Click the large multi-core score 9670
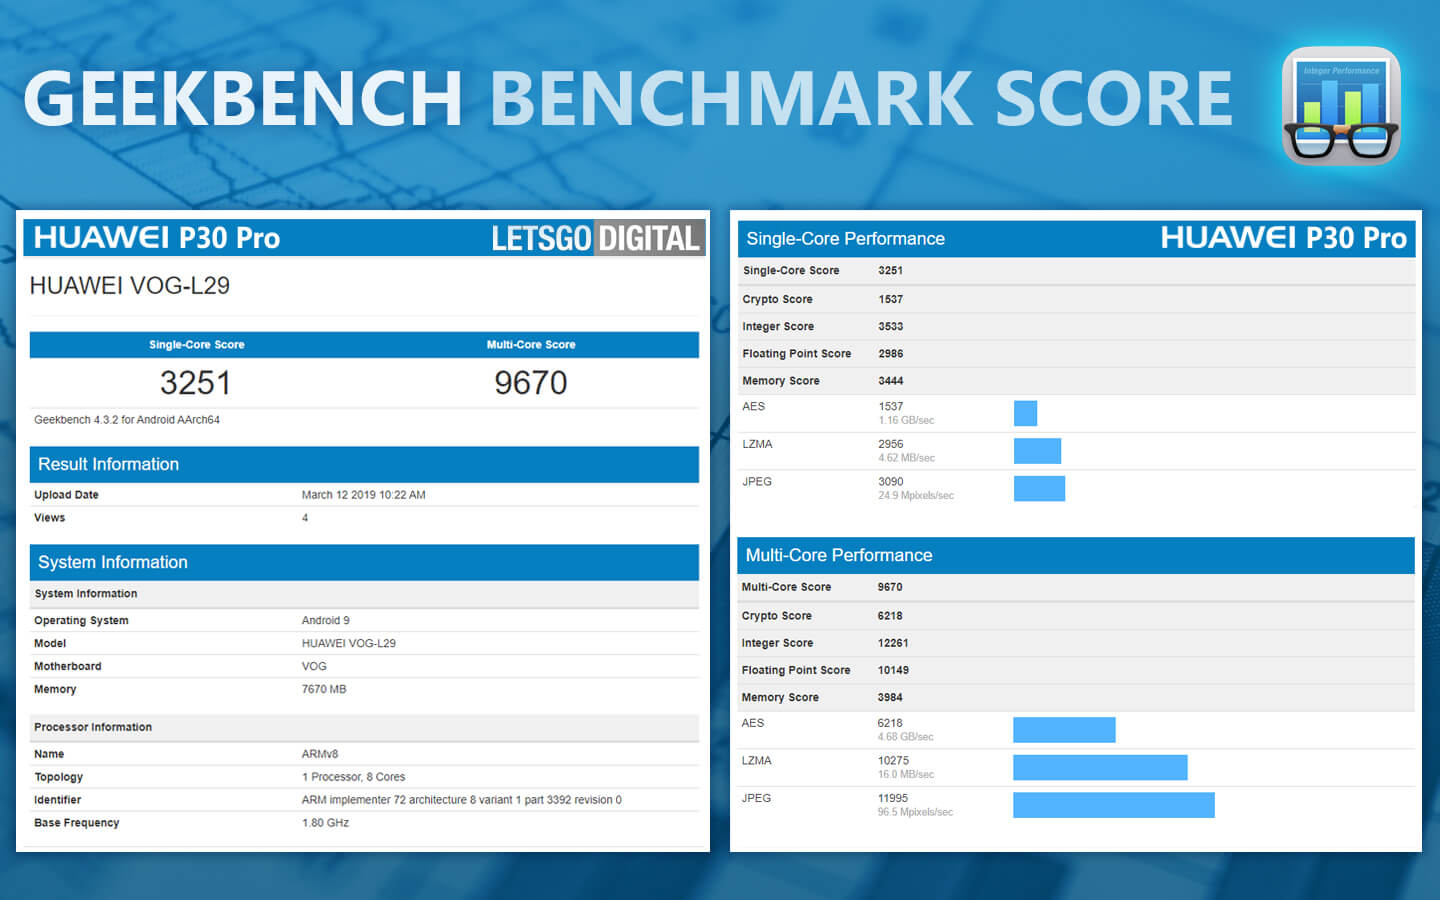1440x900 pixels. point(531,383)
